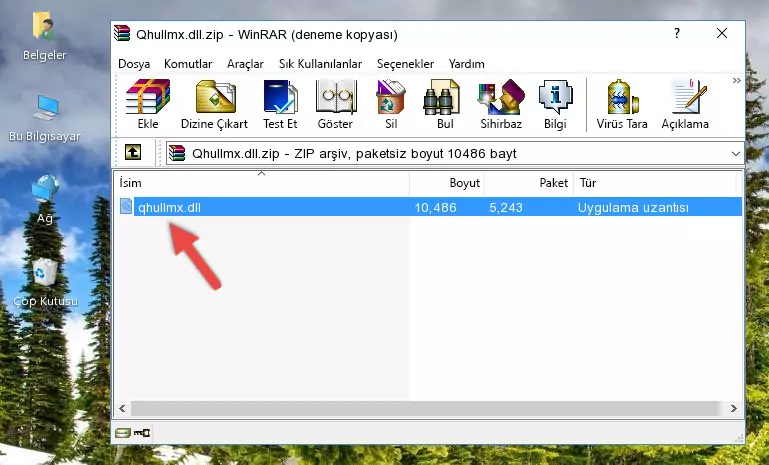Click the horizontal scrollbar right arrow

[x=734, y=408]
